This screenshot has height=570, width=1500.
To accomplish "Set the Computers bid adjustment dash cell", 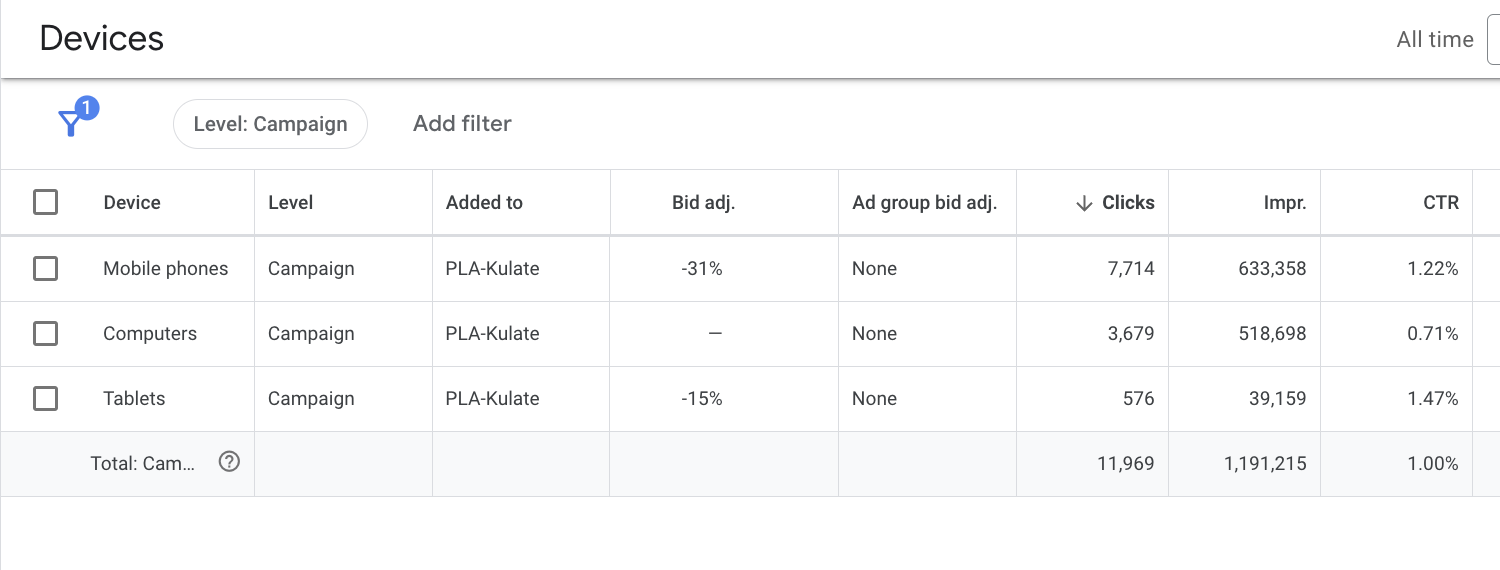I will (715, 333).
